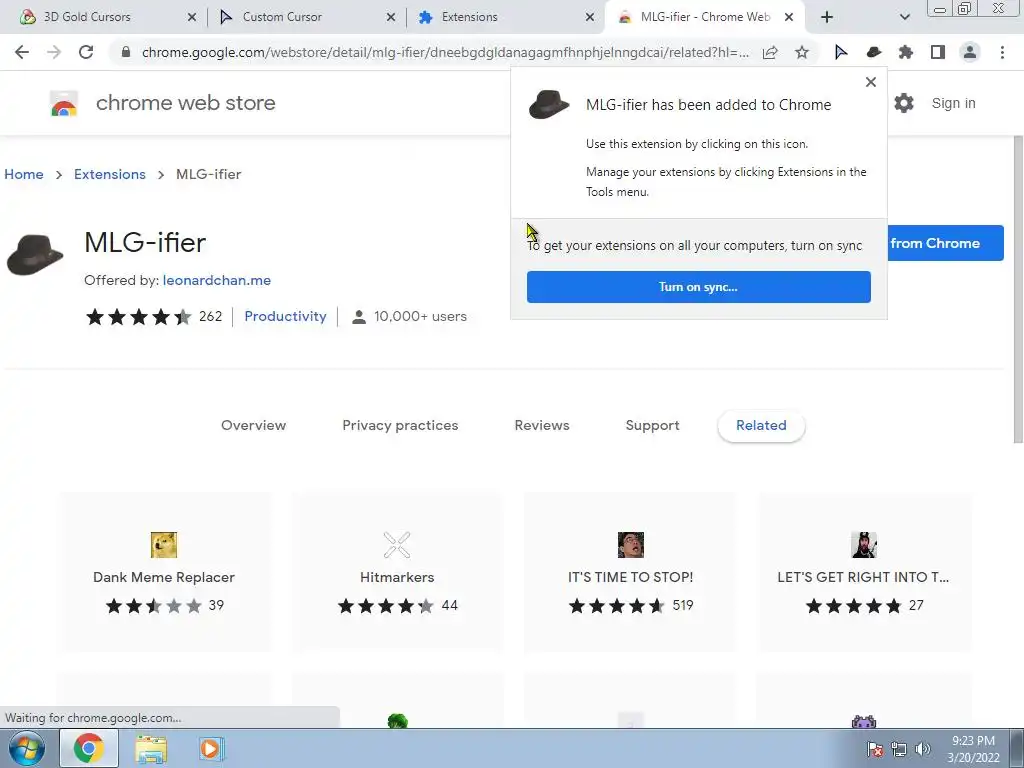Click the network tray icon

899,749
